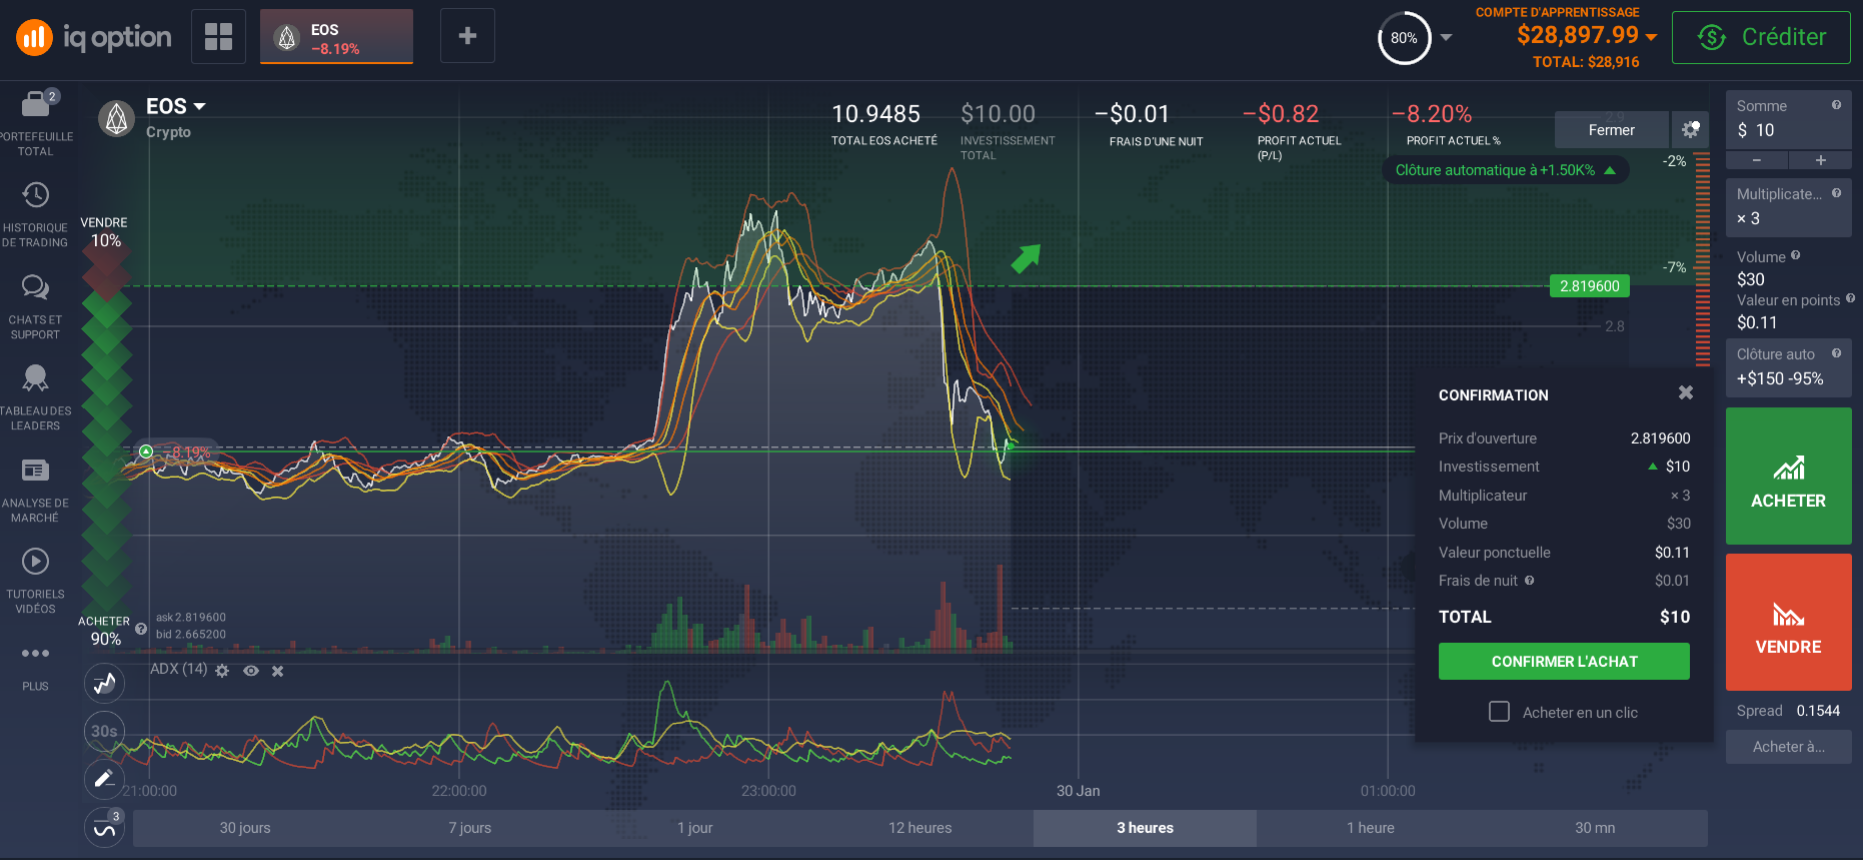Viewport: 1863px width, 860px height.
Task: Close the Confirmation panel
Action: 1686,393
